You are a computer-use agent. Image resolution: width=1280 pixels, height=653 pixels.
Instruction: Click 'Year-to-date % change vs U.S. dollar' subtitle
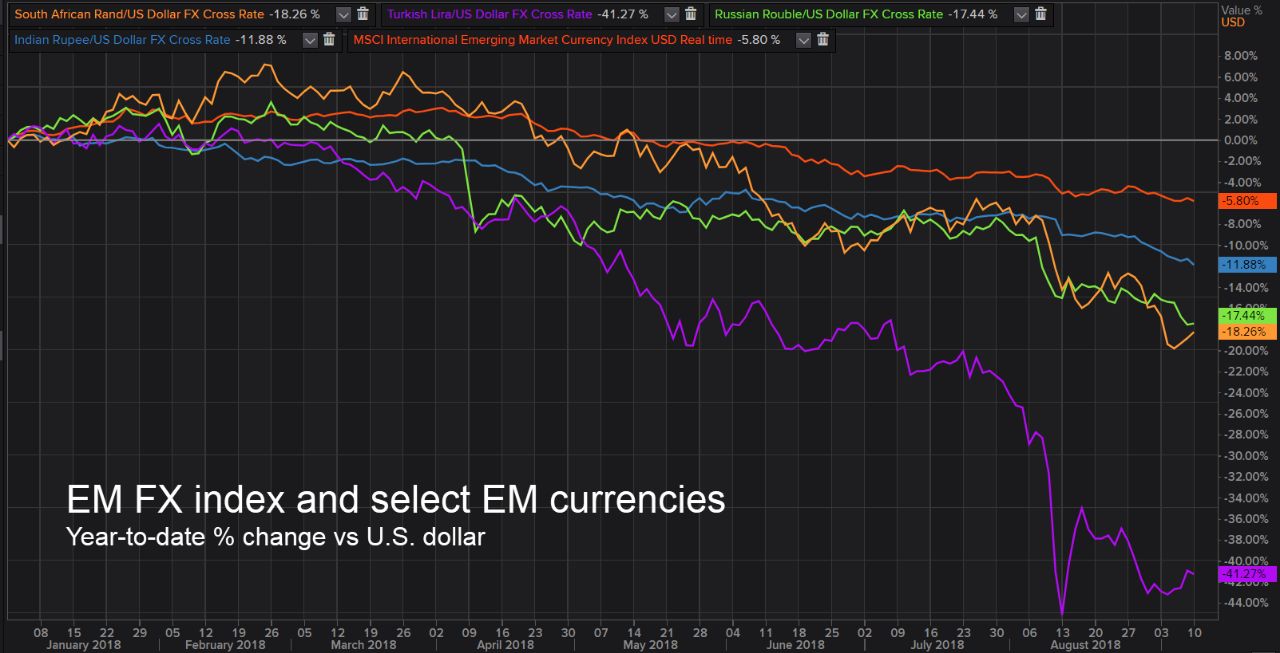coord(275,537)
